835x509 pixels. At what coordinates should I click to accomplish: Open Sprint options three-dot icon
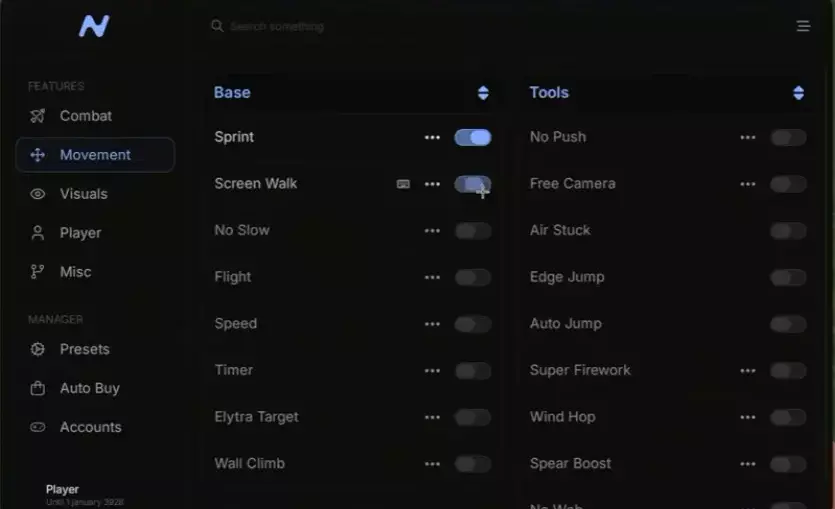point(432,137)
